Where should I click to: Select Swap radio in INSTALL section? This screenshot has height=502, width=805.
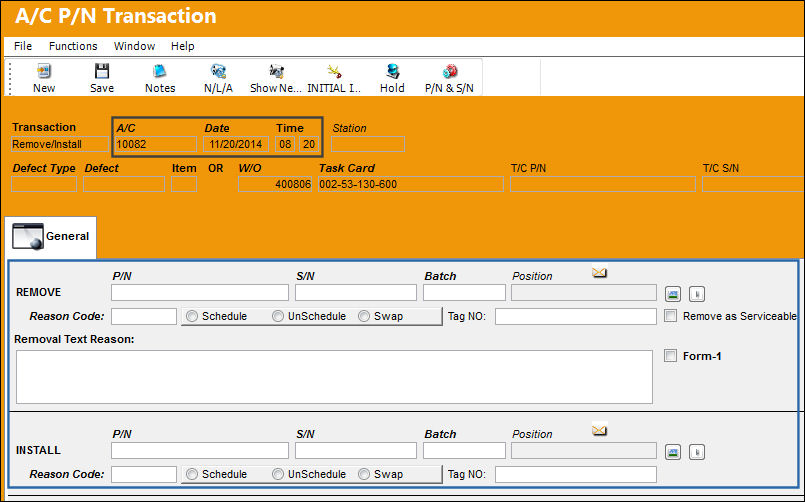[364, 474]
